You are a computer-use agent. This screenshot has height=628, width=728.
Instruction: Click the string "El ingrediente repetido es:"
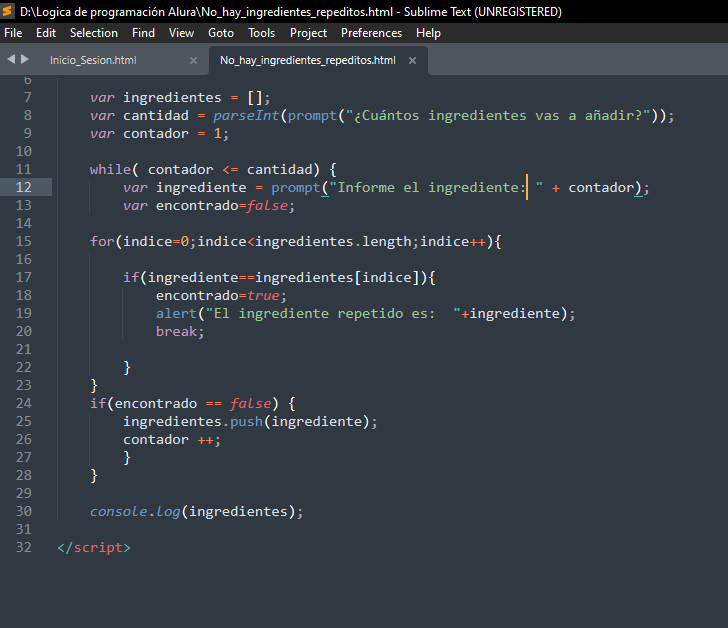tap(333, 314)
